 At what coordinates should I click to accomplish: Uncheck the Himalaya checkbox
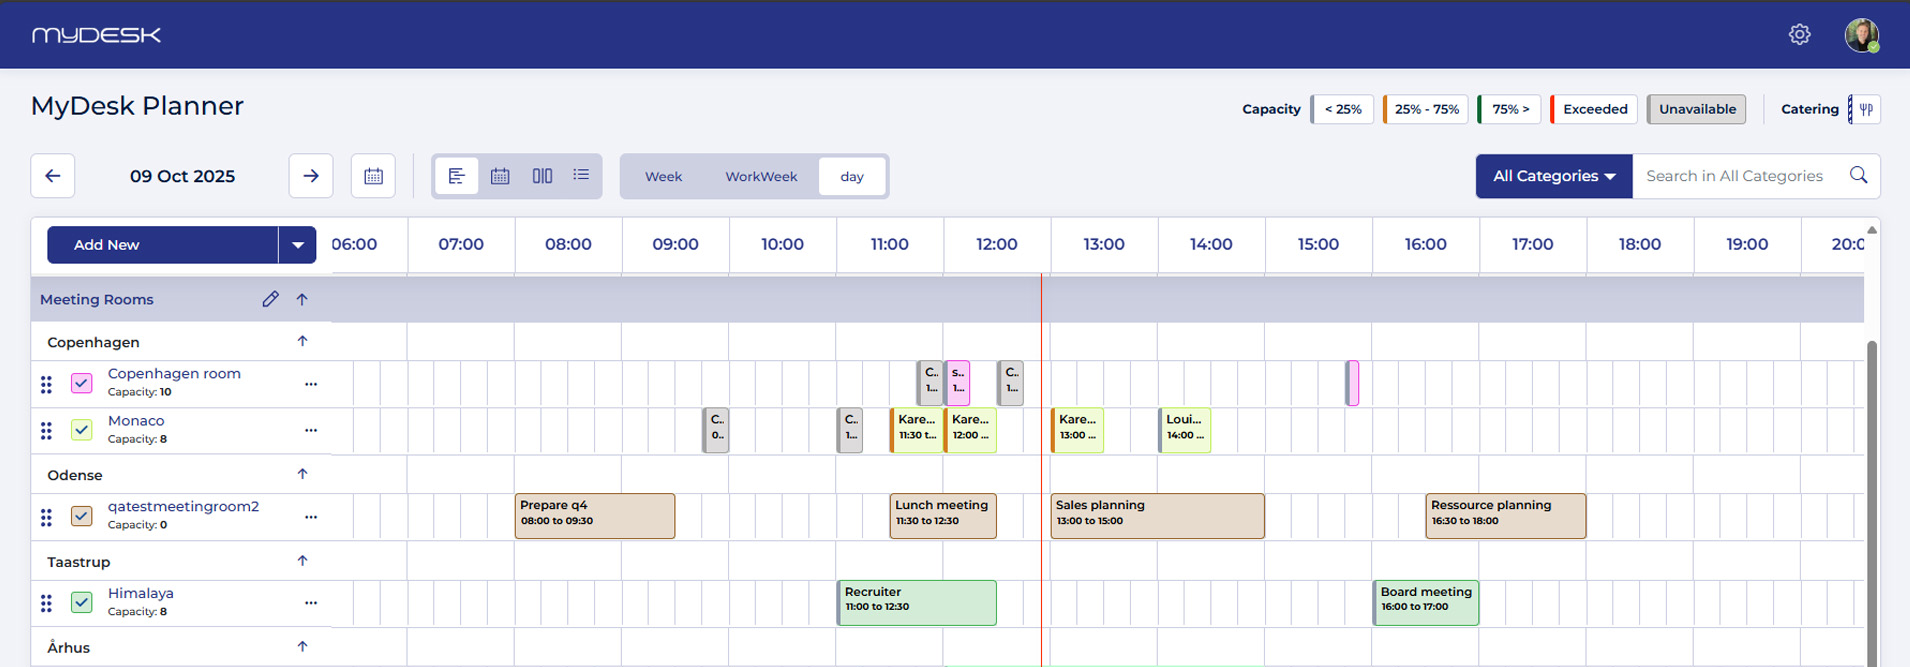click(x=82, y=602)
